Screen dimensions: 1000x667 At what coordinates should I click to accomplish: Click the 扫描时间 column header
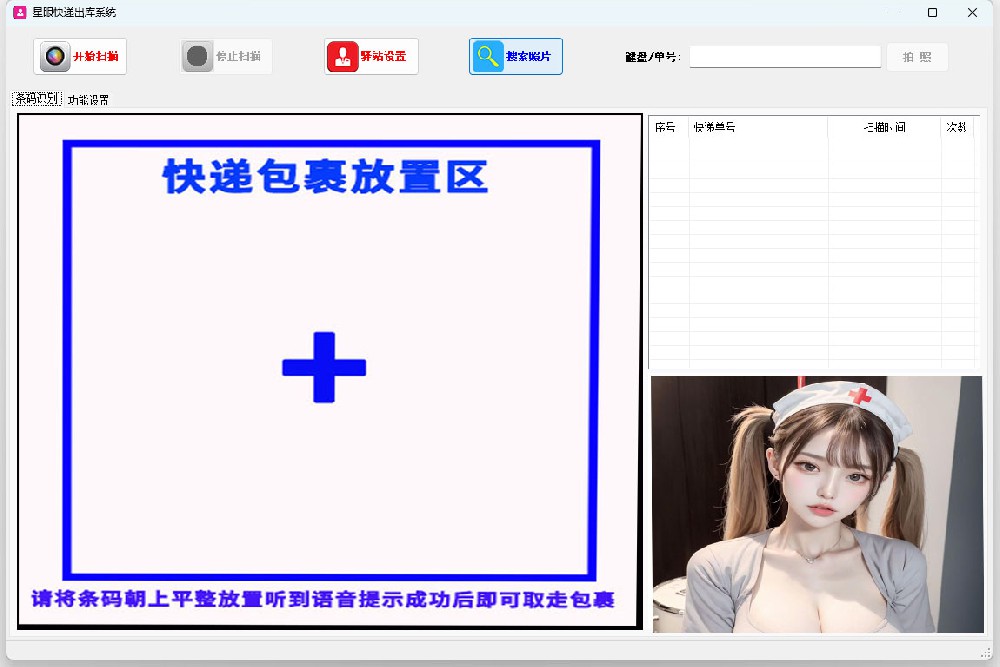coord(884,128)
